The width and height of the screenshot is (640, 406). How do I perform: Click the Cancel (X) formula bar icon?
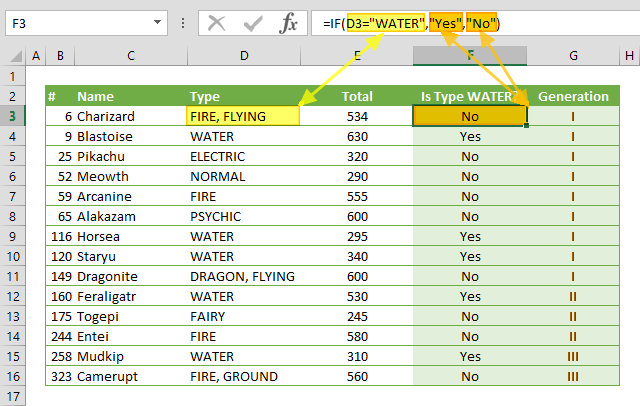tap(217, 23)
